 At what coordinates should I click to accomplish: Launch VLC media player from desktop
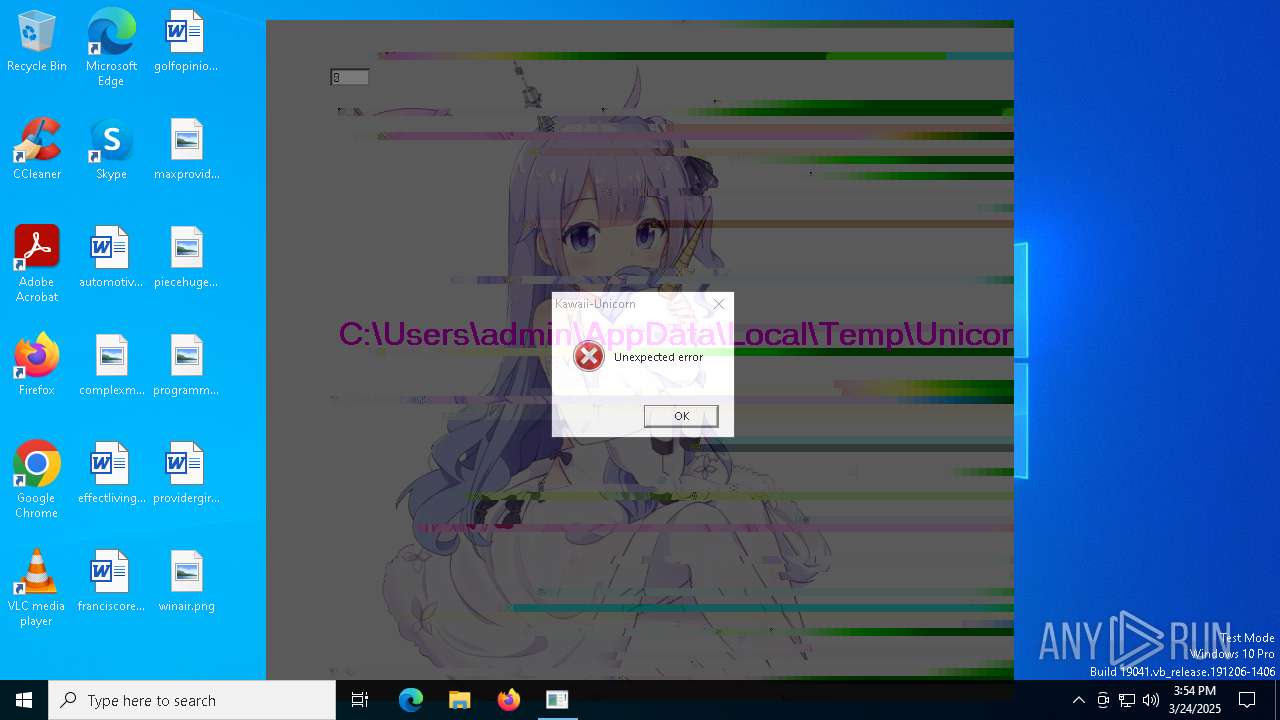tap(37, 589)
